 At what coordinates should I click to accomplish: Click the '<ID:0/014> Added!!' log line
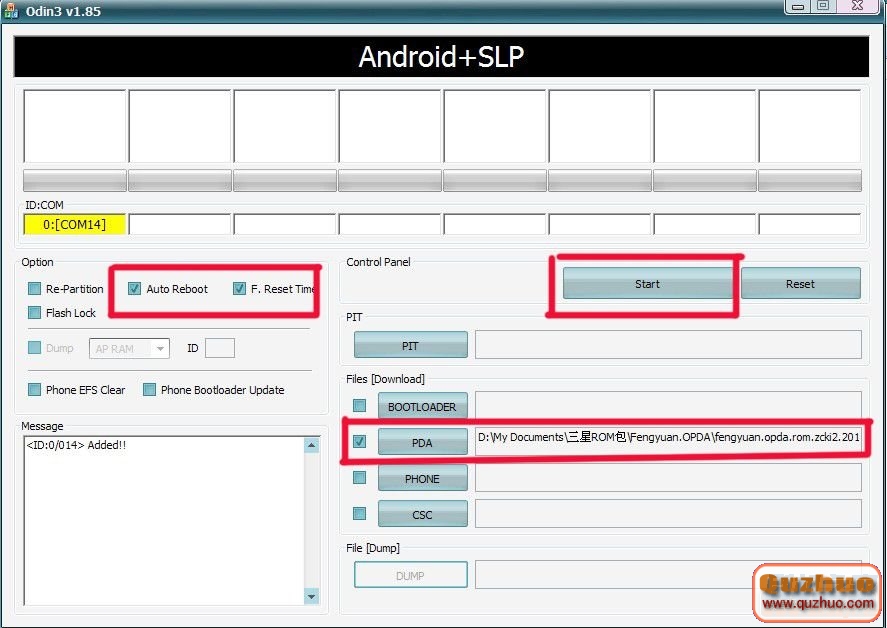tap(76, 445)
